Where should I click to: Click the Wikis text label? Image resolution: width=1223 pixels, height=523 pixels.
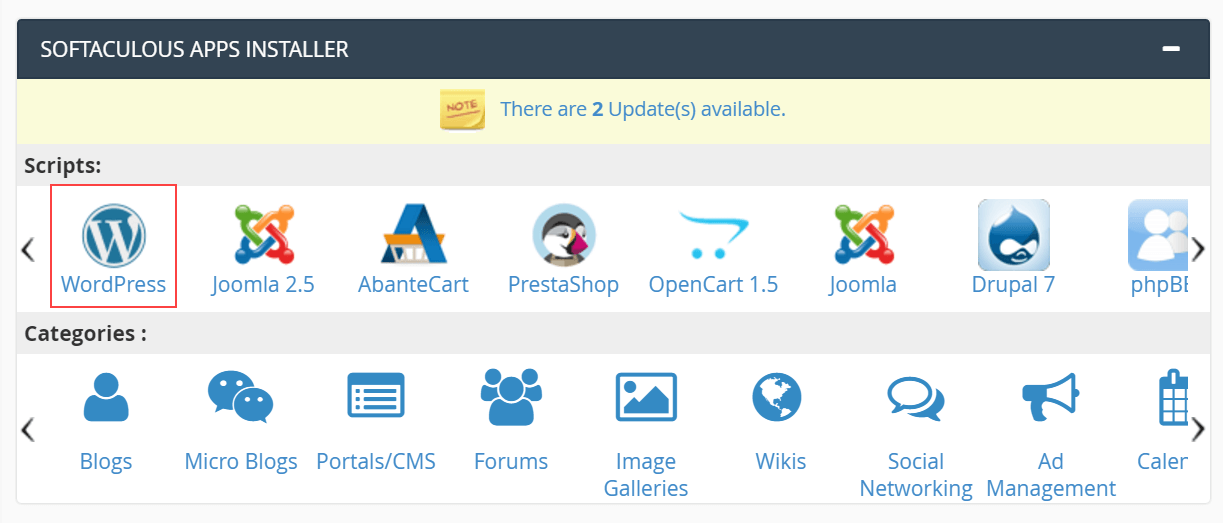coord(781,462)
